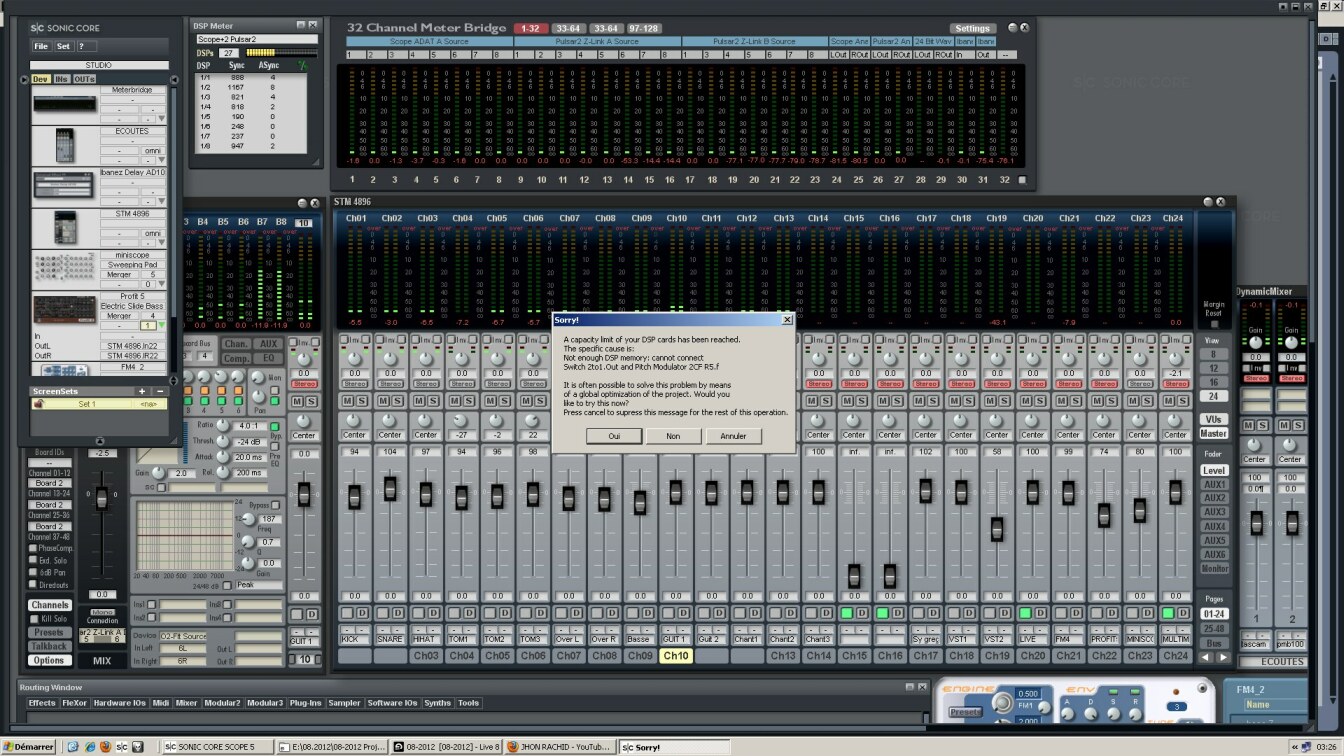Screen dimensions: 1344x756
Task: Go to previous page arrow in STM 4896
Action: click(x=1205, y=657)
